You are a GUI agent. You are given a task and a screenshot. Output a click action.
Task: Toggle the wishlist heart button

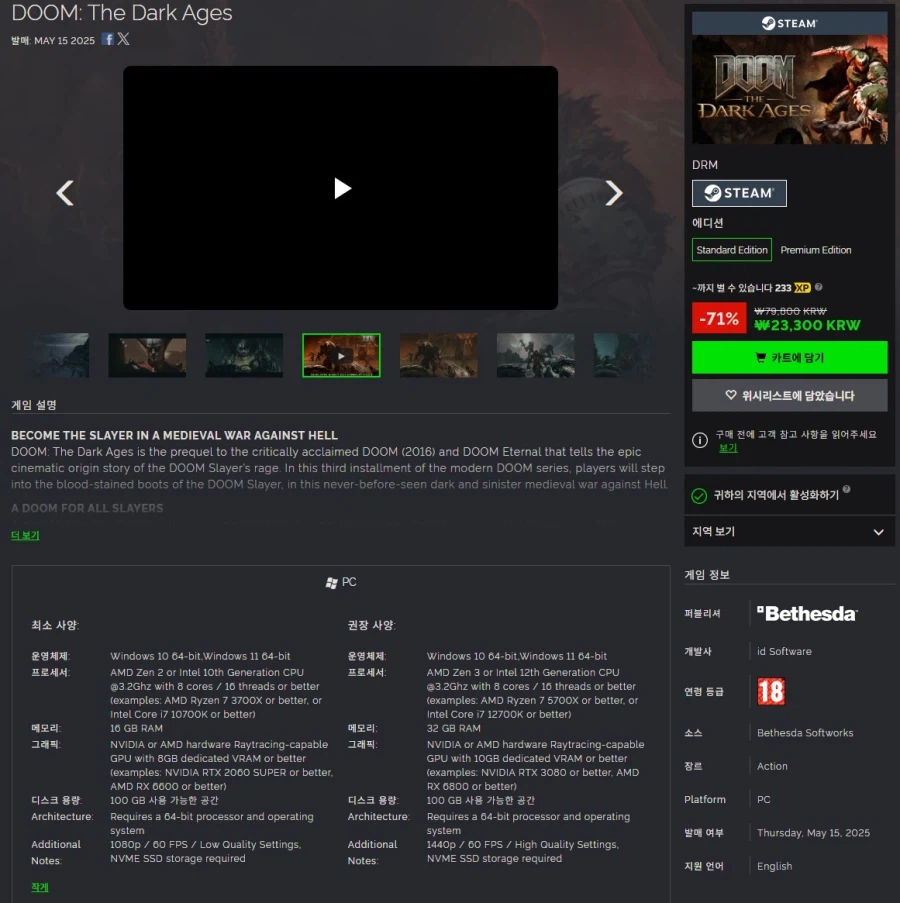pyautogui.click(x=789, y=394)
